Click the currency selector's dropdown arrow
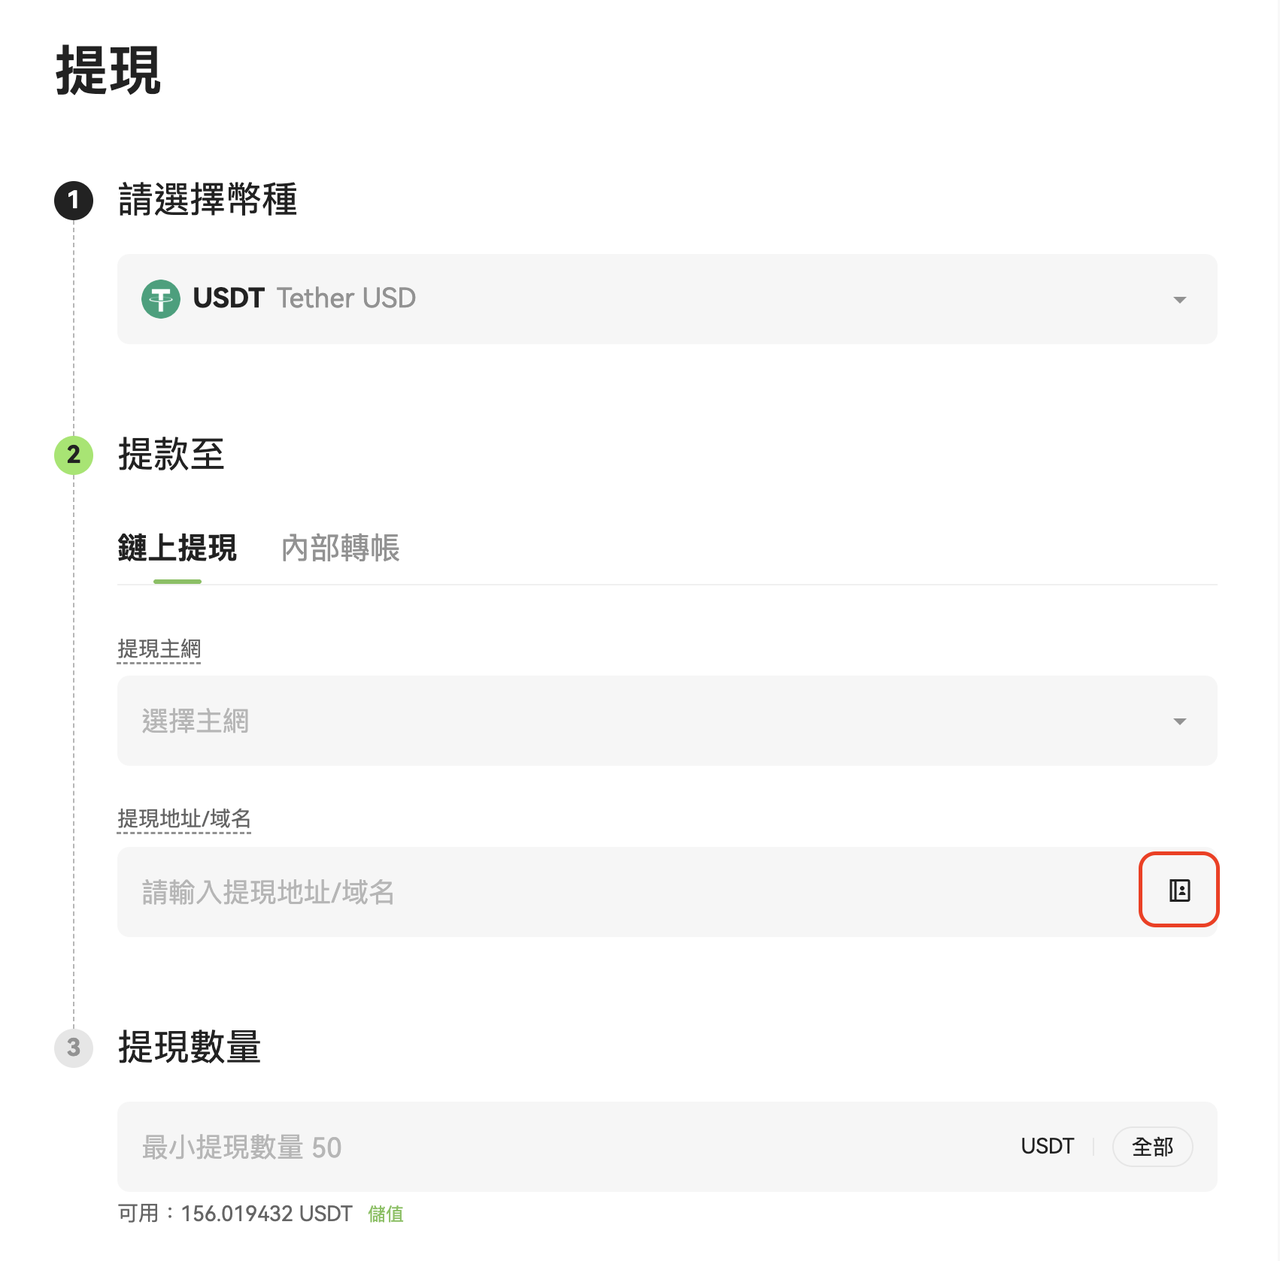Image resolution: width=1280 pixels, height=1261 pixels. [1180, 299]
